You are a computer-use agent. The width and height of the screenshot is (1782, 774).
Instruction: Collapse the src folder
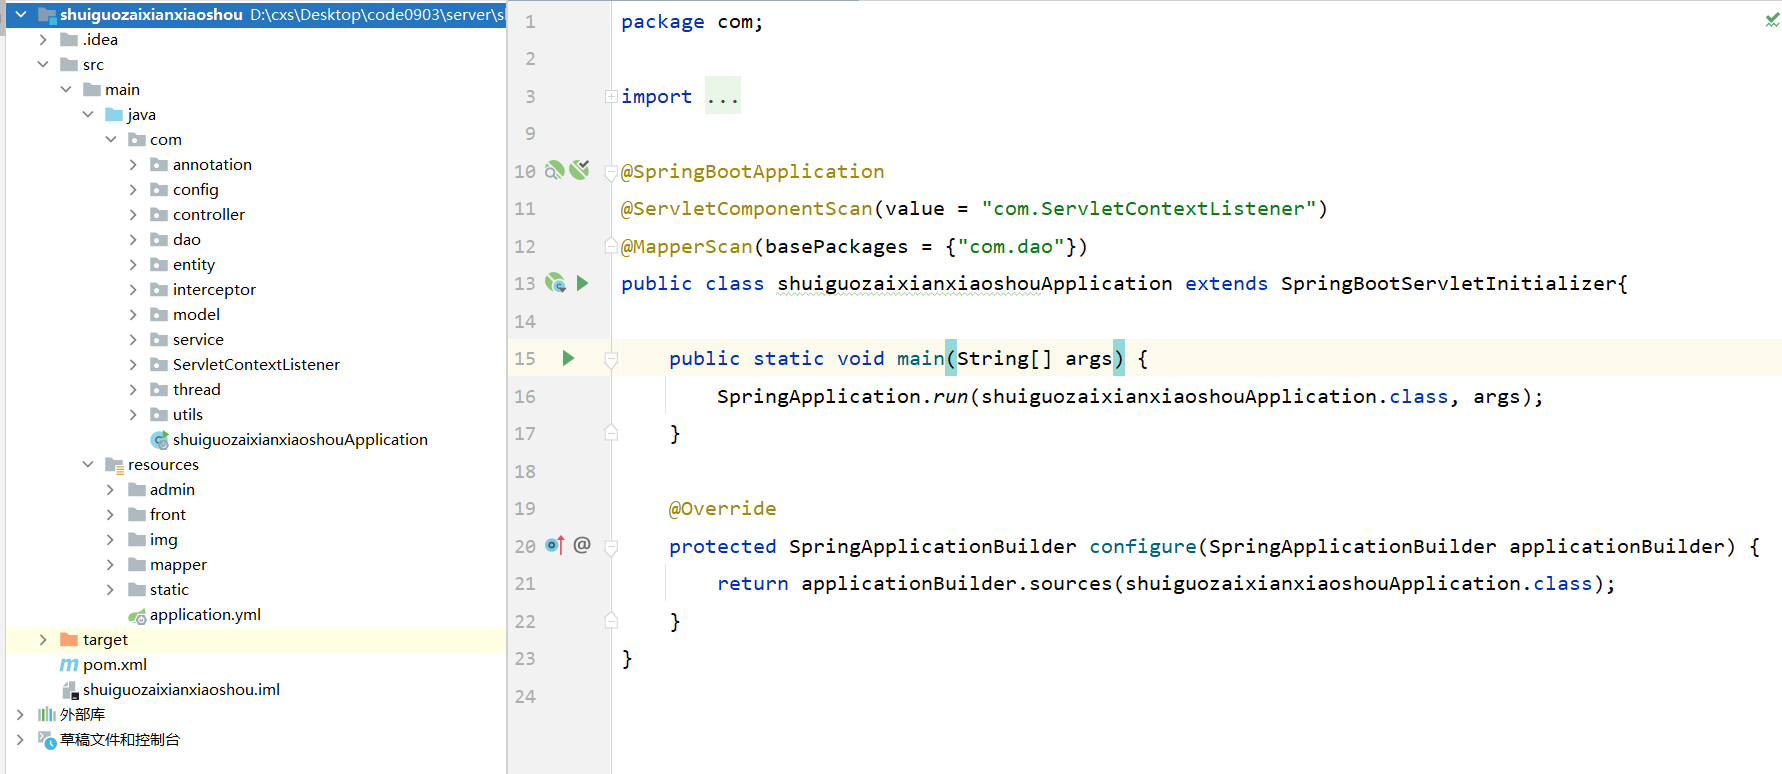(x=43, y=64)
